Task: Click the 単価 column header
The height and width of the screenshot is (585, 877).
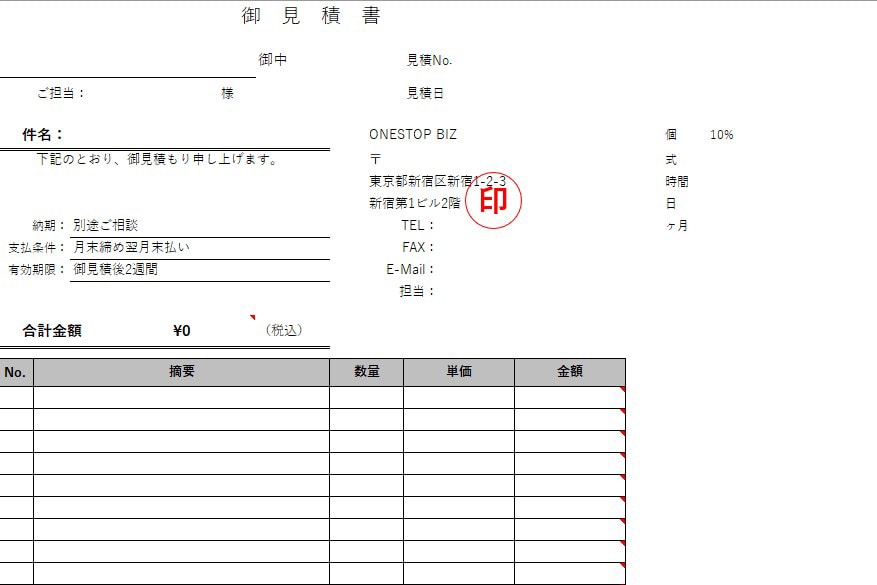Action: tap(459, 372)
